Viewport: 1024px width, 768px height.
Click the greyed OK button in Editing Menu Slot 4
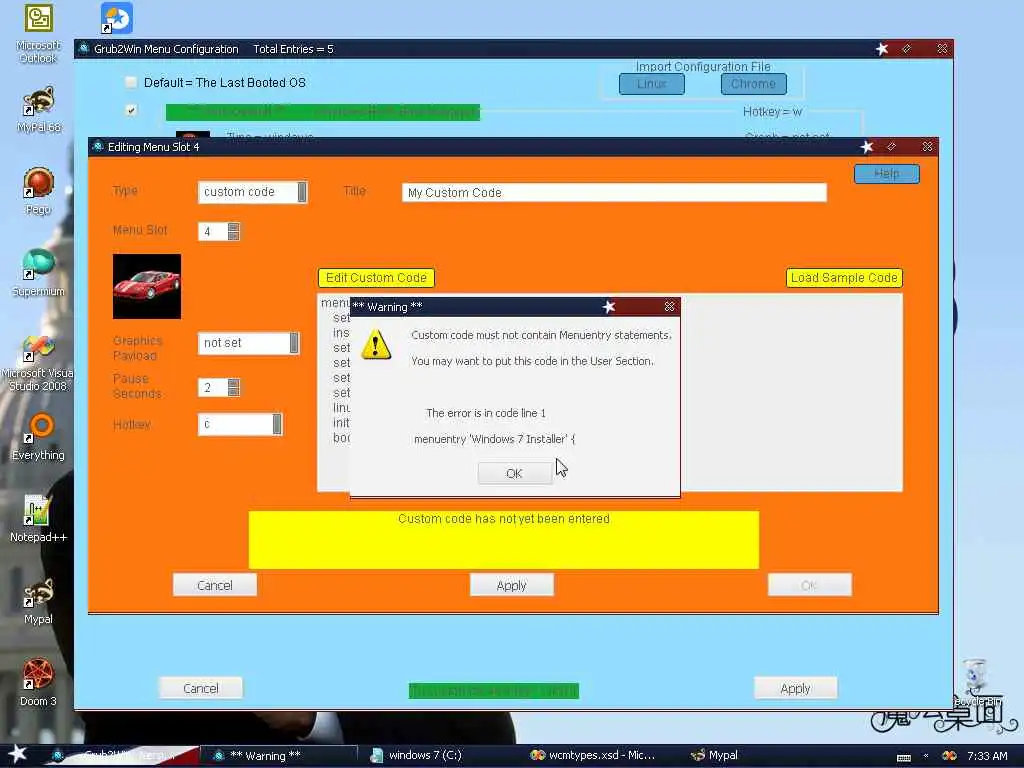point(809,585)
